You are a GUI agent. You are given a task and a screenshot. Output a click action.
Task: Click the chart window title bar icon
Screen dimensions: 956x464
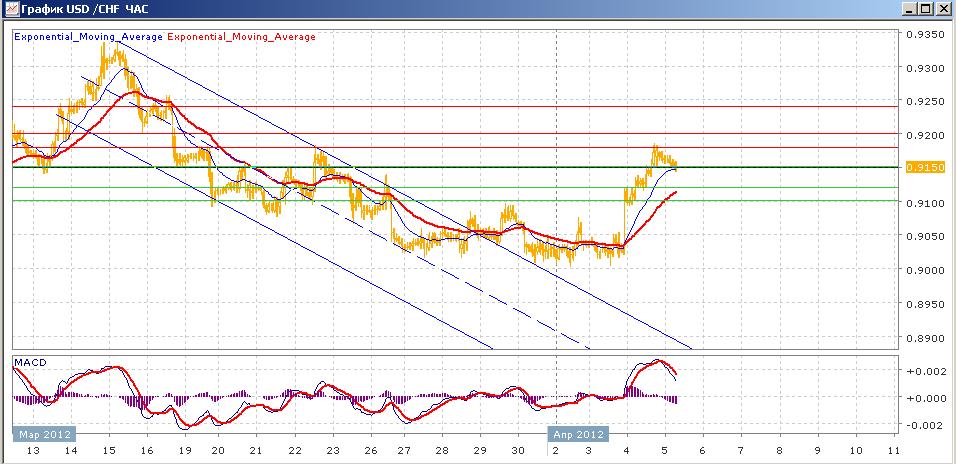tap(12, 9)
